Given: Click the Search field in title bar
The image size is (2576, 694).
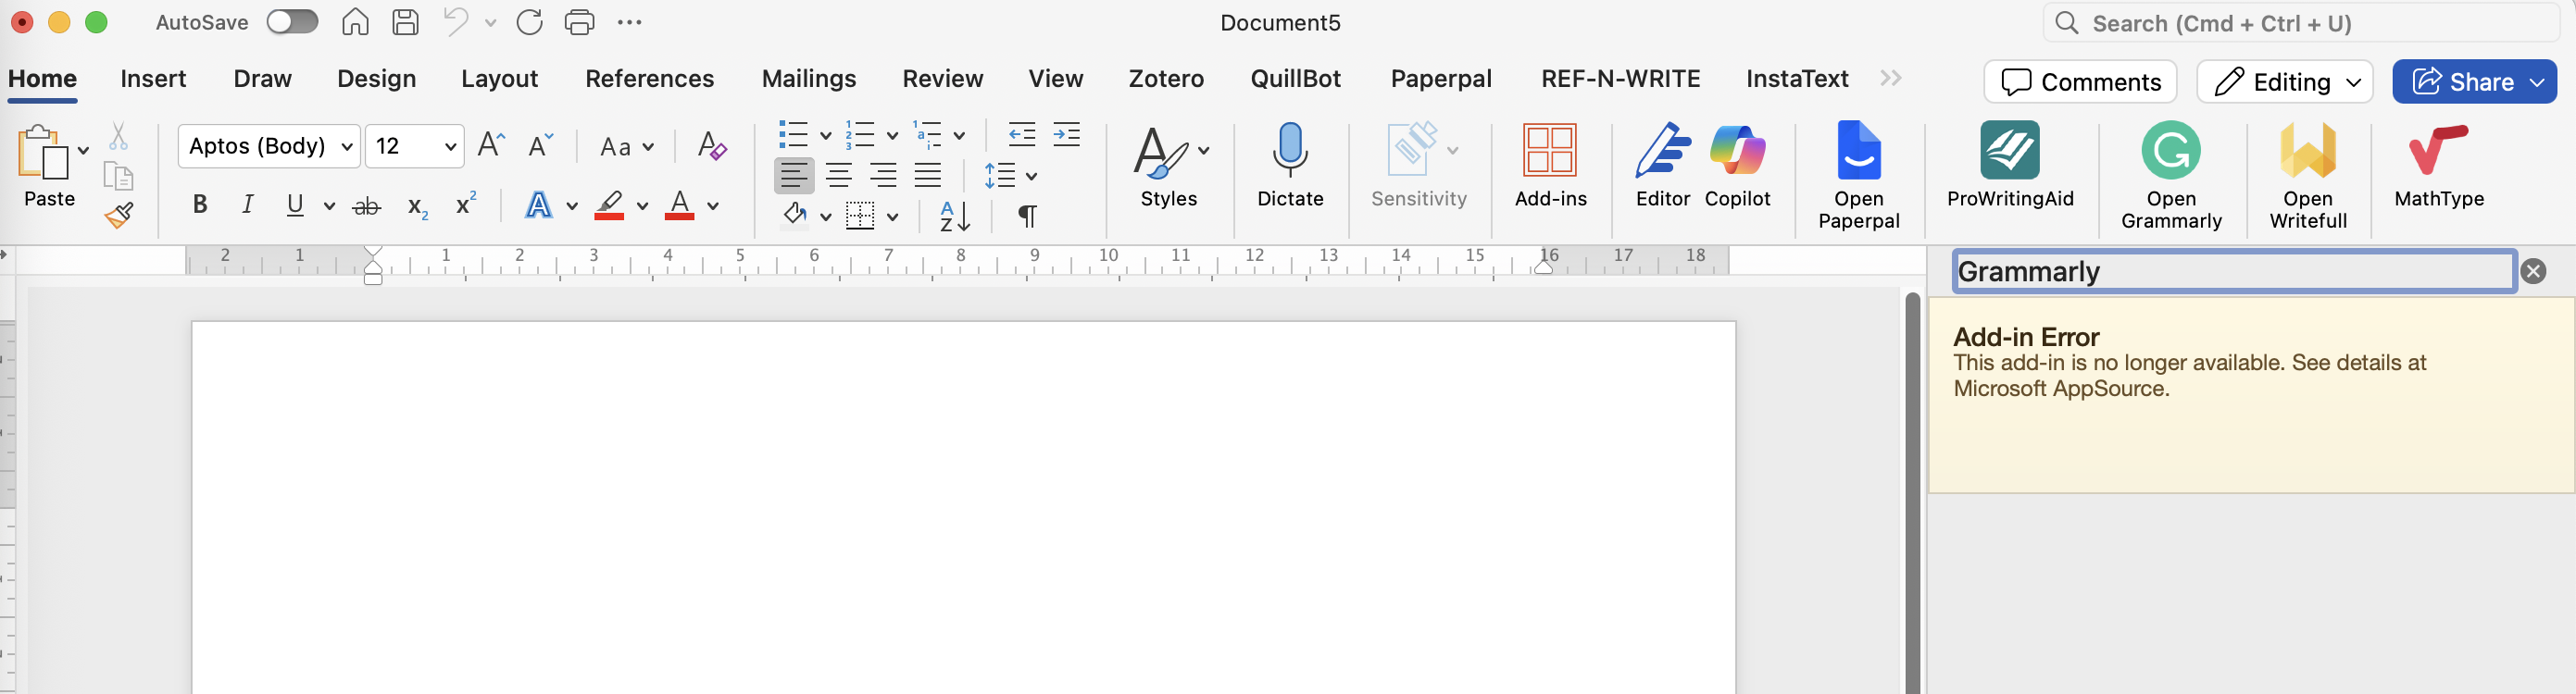Looking at the screenshot, I should [x=2300, y=23].
